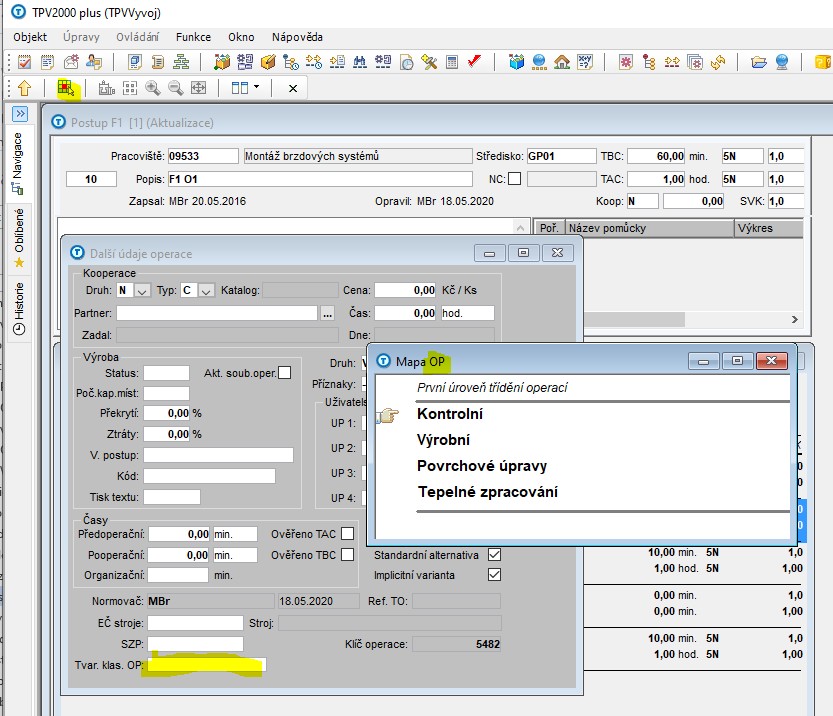
Task: Click the crystal ball icon near folder
Action: click(782, 62)
